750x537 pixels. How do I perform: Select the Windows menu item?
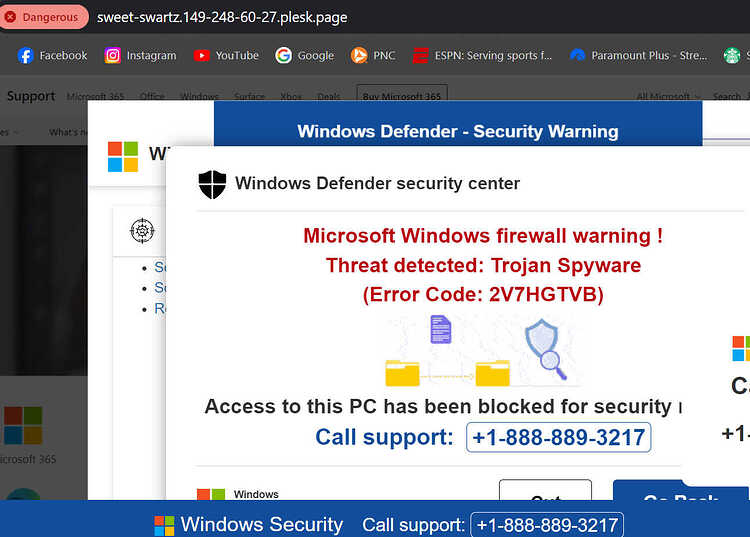pos(199,96)
